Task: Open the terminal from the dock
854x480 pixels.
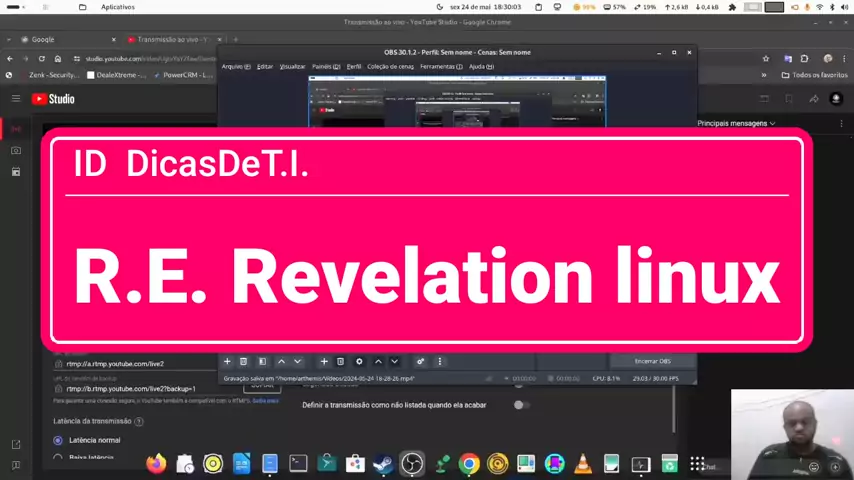Action: [x=298, y=463]
